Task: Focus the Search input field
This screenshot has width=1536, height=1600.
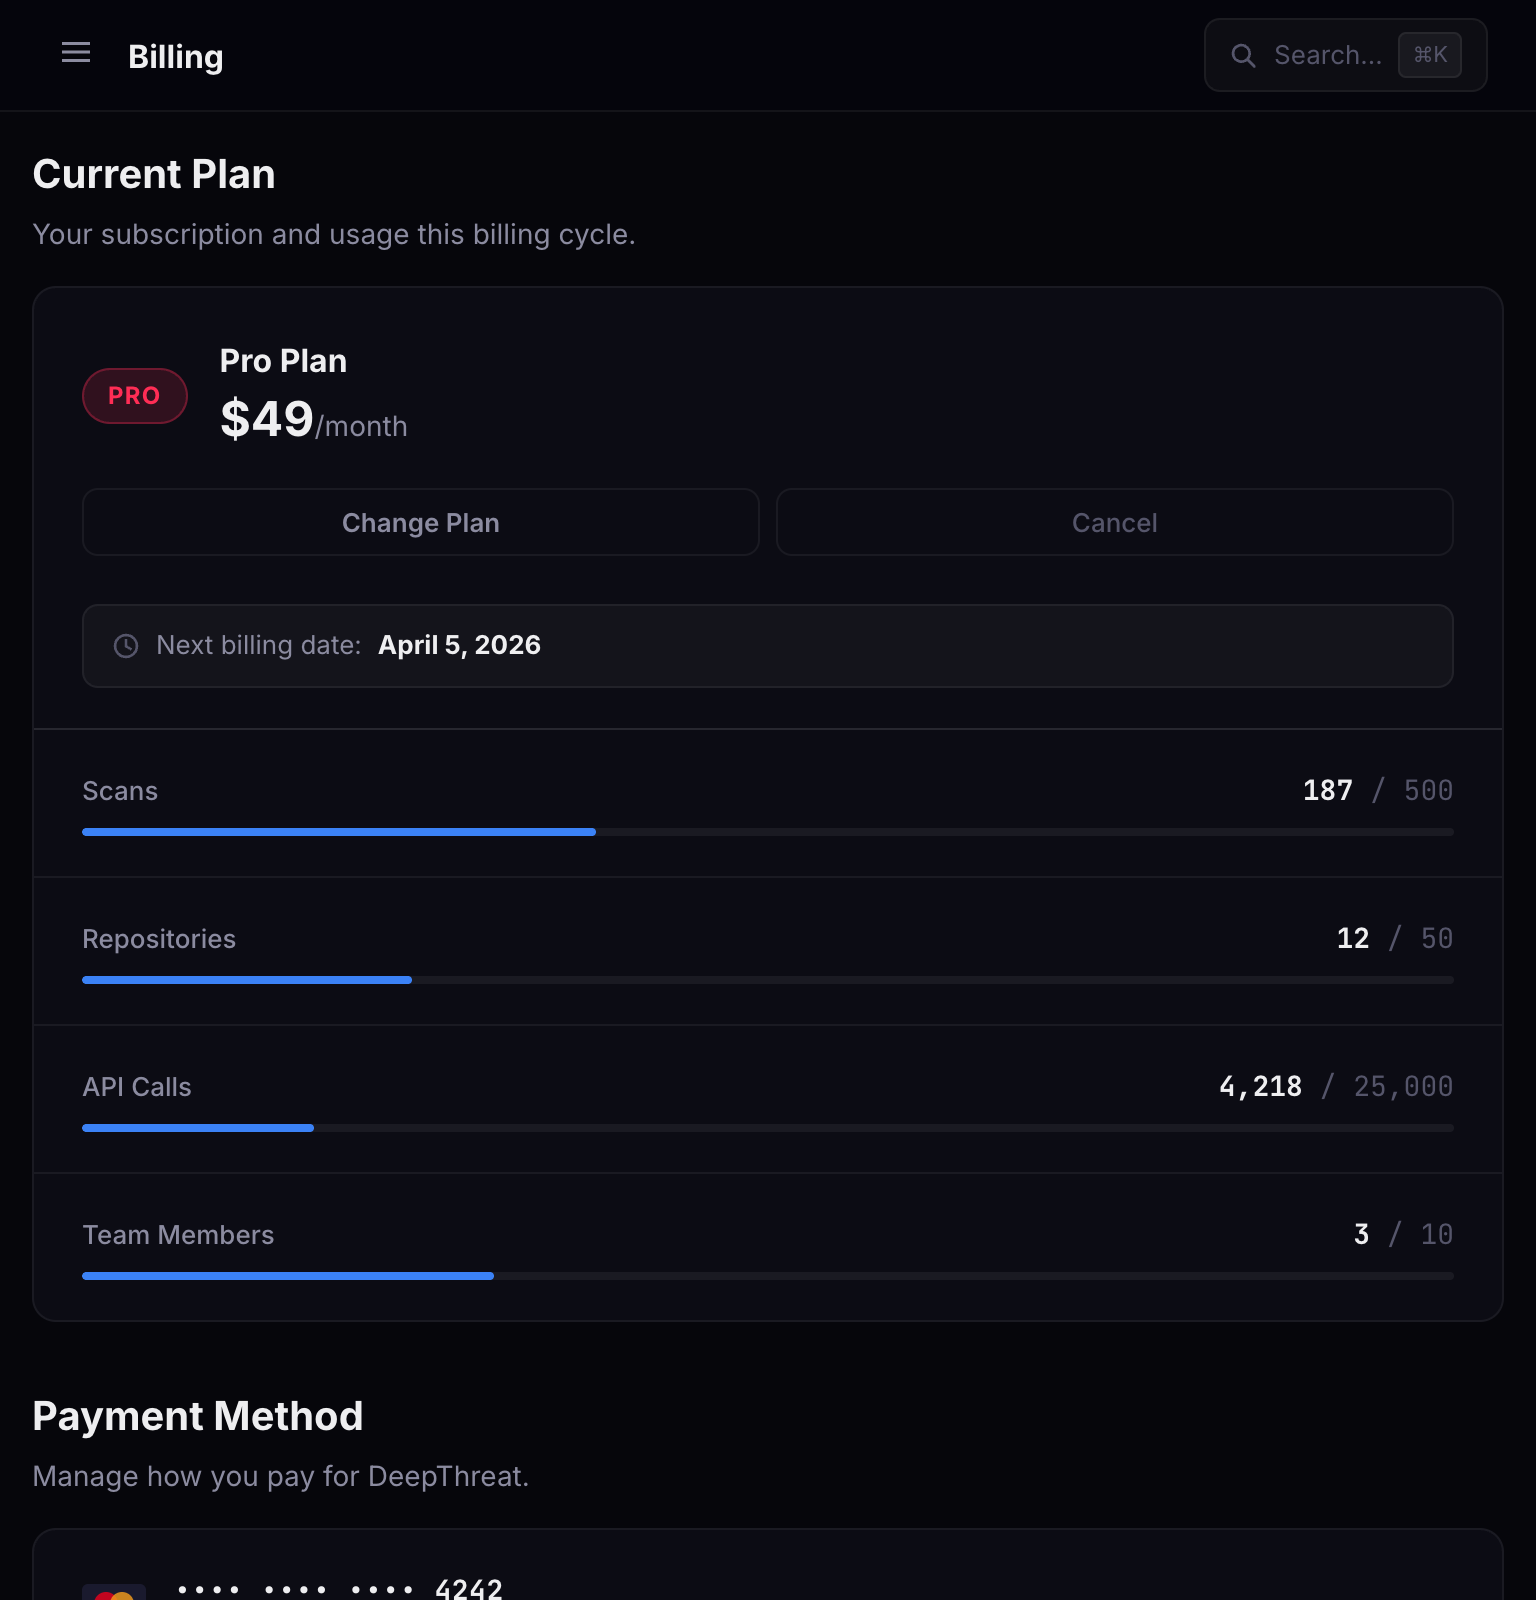Action: coord(1327,56)
